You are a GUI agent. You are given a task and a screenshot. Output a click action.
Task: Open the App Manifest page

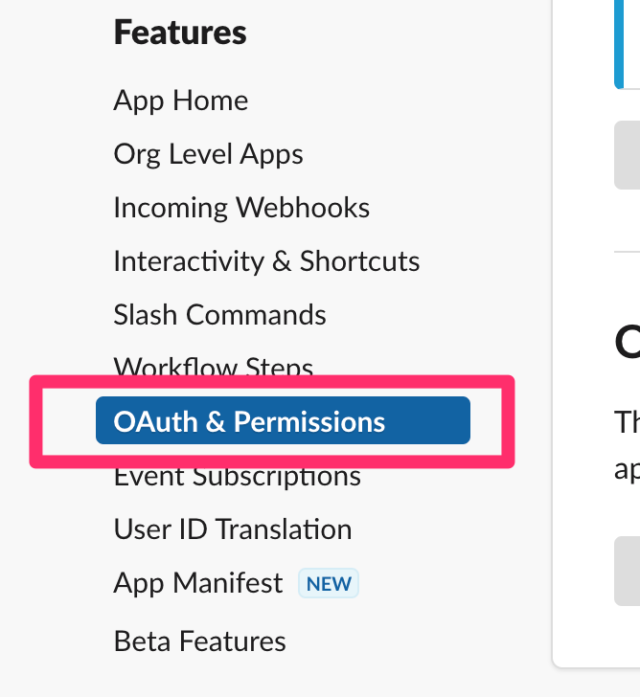pos(198,583)
